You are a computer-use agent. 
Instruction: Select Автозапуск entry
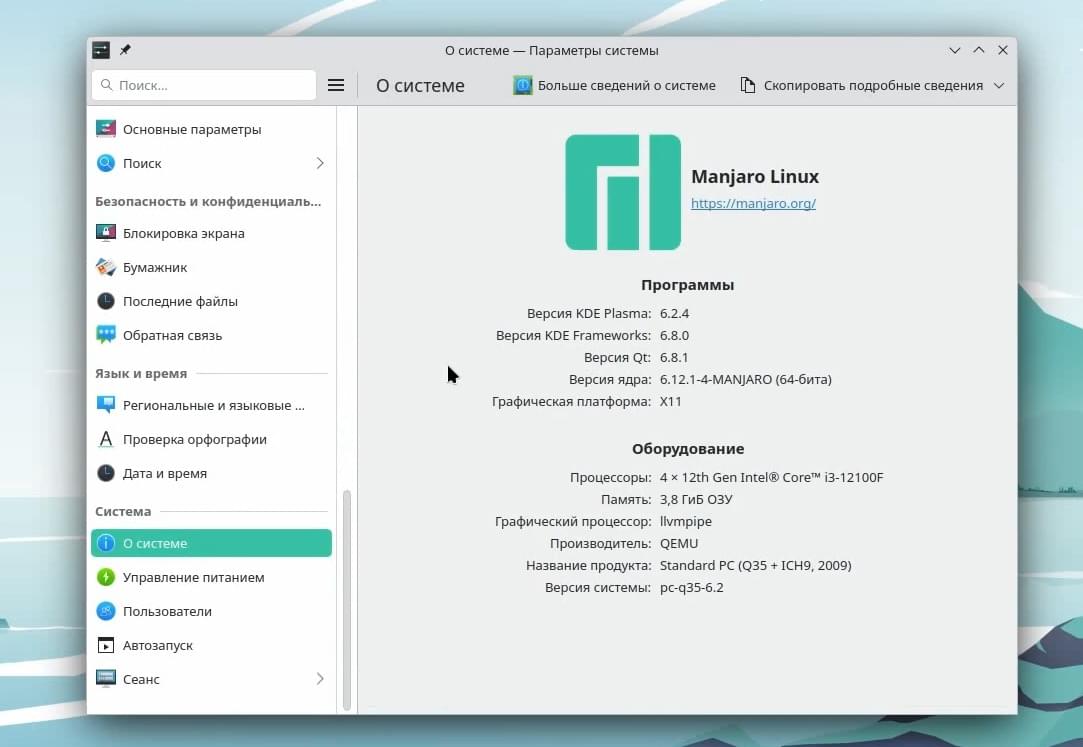[211, 645]
